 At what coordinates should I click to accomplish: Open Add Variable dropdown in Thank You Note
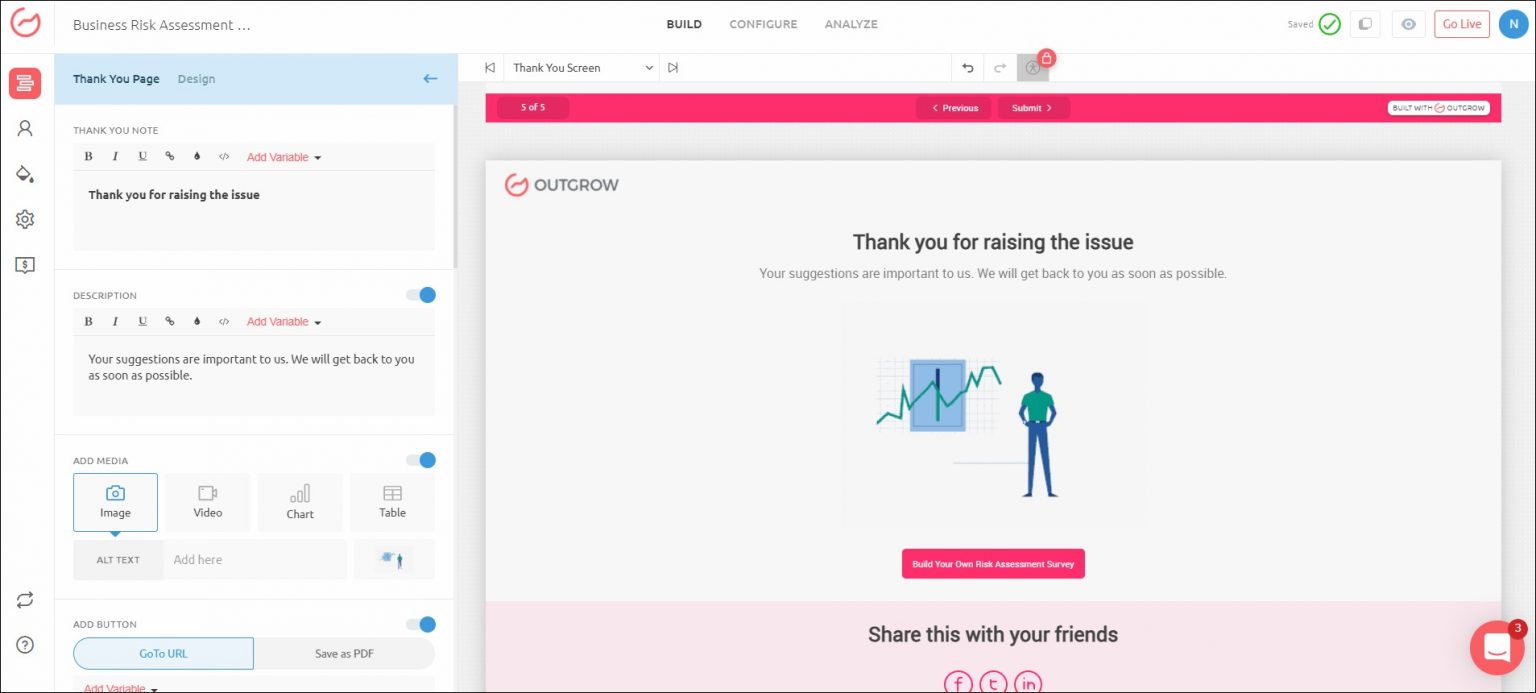[x=284, y=157]
